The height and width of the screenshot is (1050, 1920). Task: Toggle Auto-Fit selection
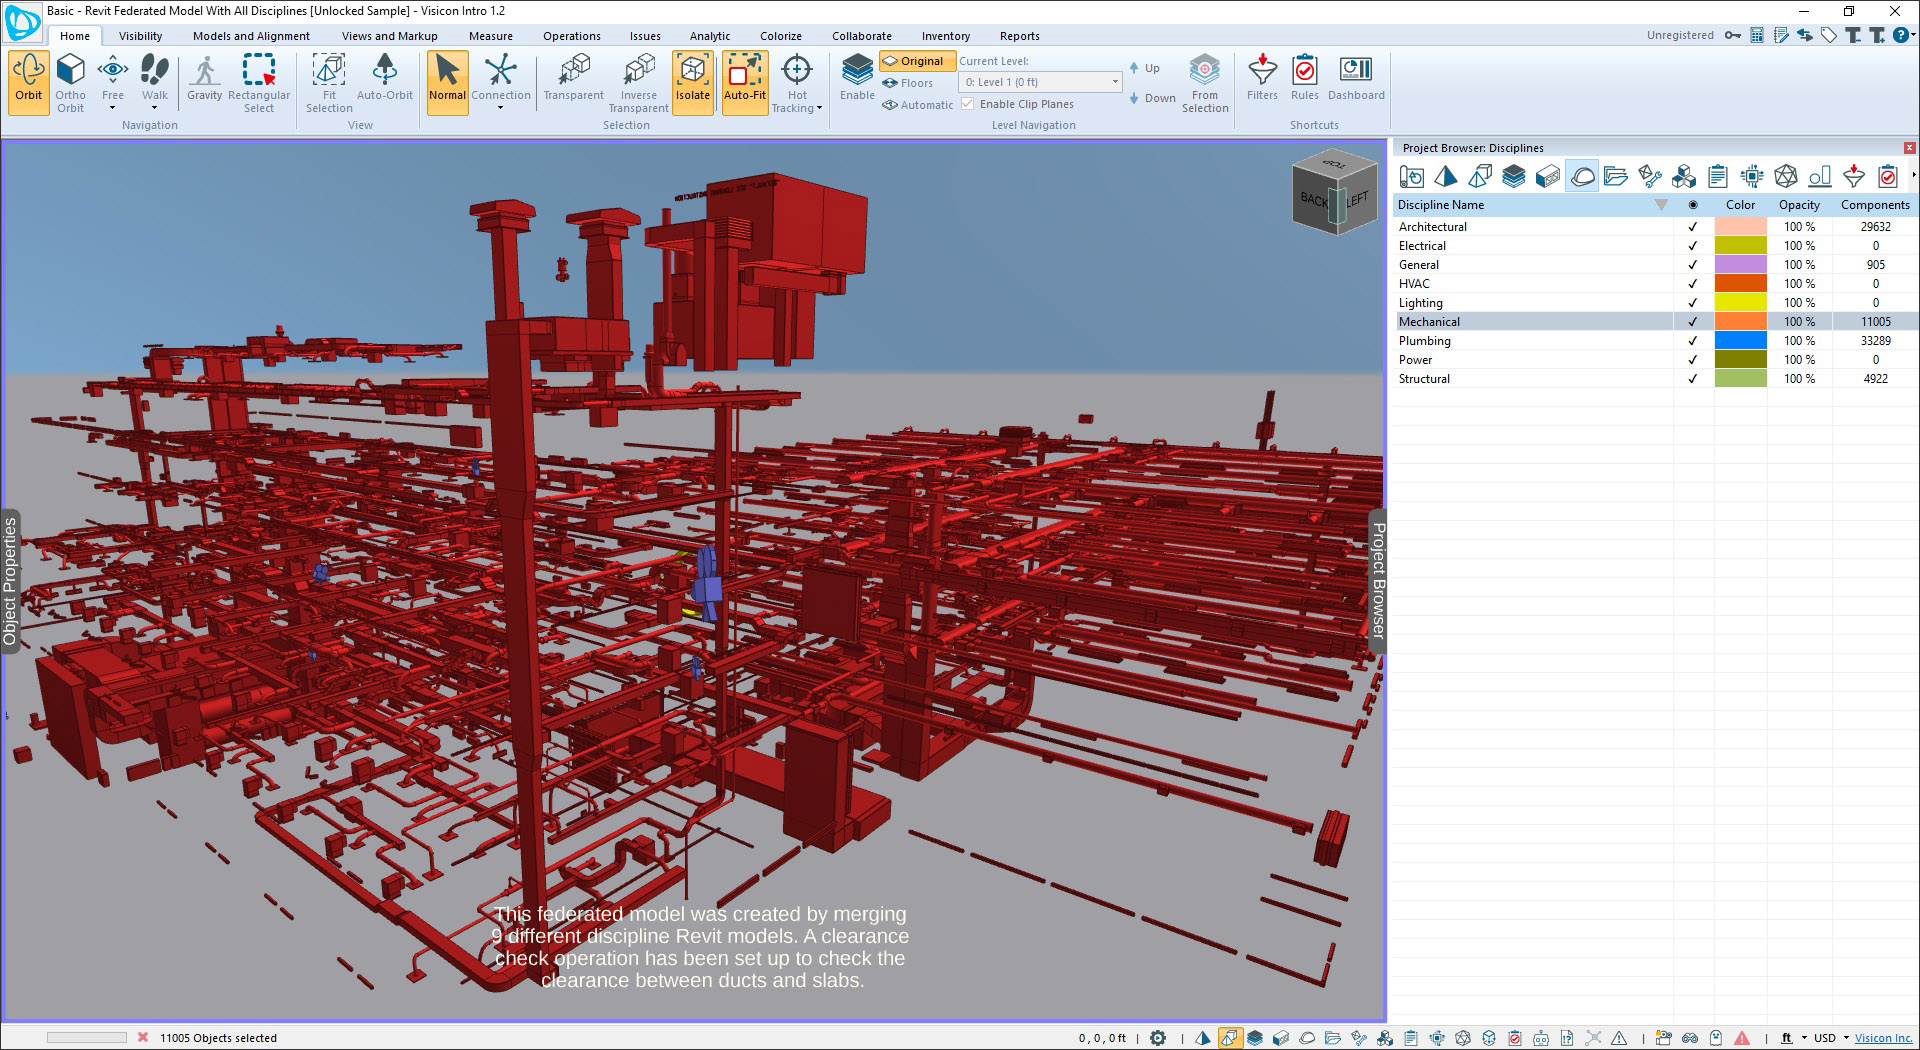point(745,81)
